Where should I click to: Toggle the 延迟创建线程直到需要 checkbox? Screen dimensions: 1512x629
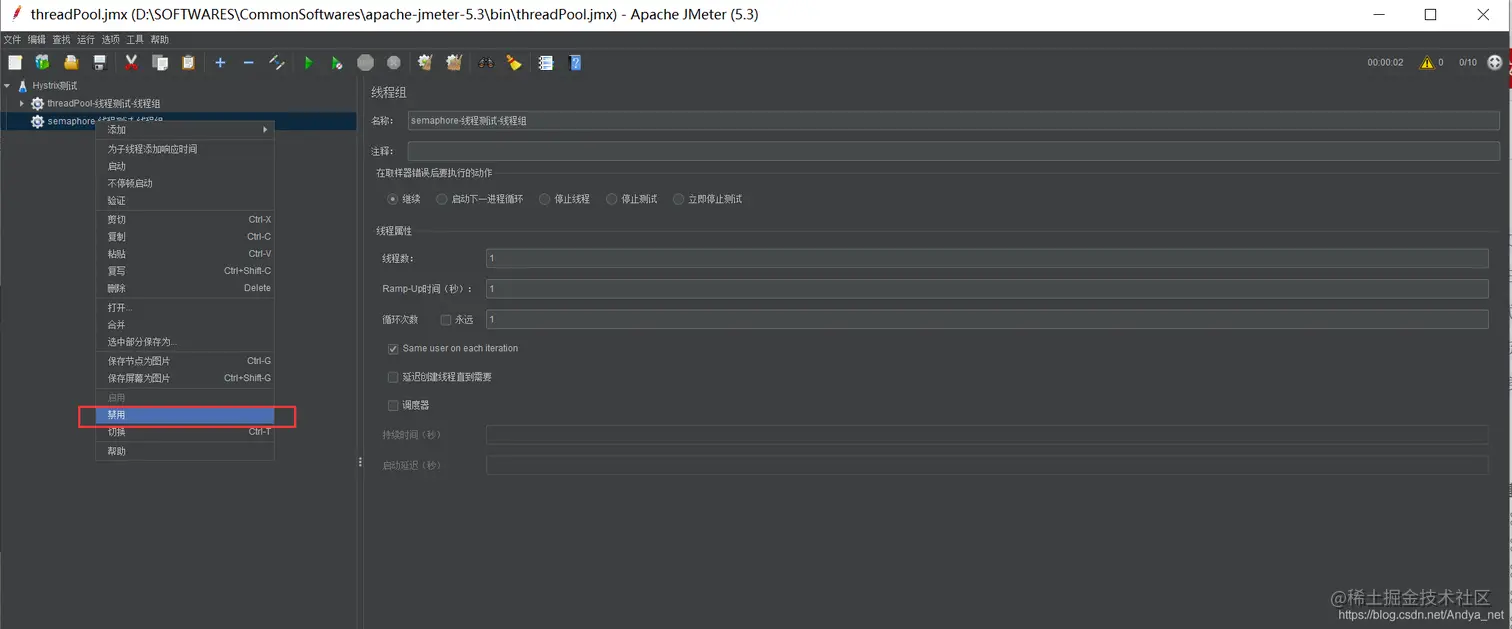tap(393, 377)
